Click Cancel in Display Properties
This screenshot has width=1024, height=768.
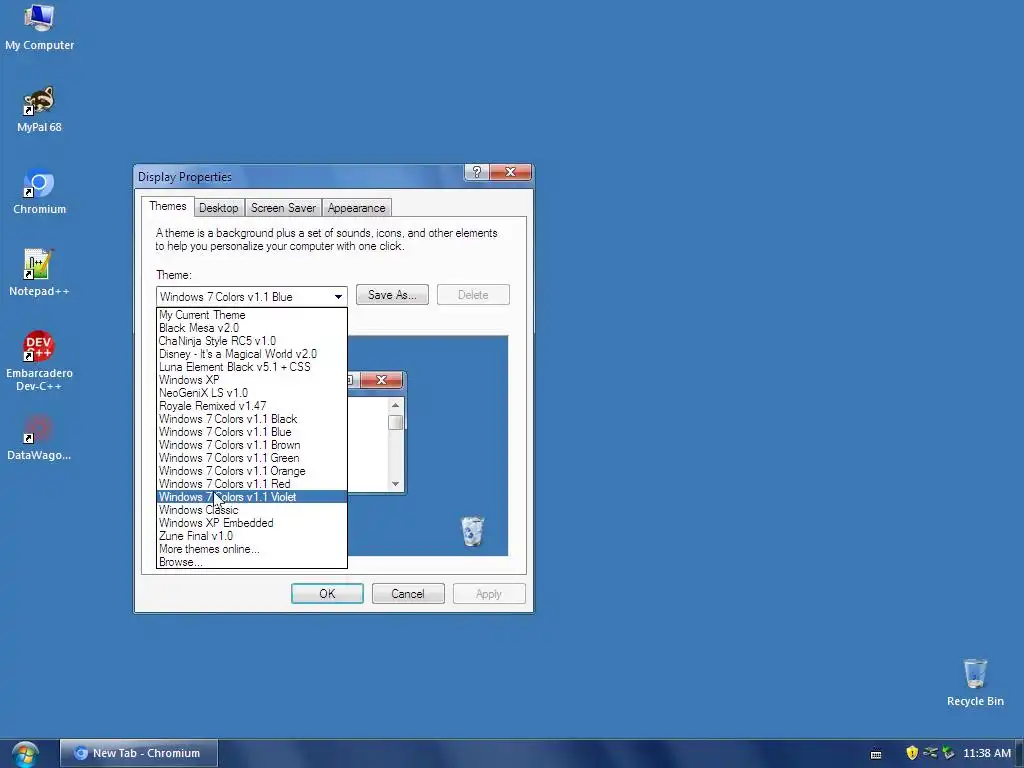coord(408,594)
